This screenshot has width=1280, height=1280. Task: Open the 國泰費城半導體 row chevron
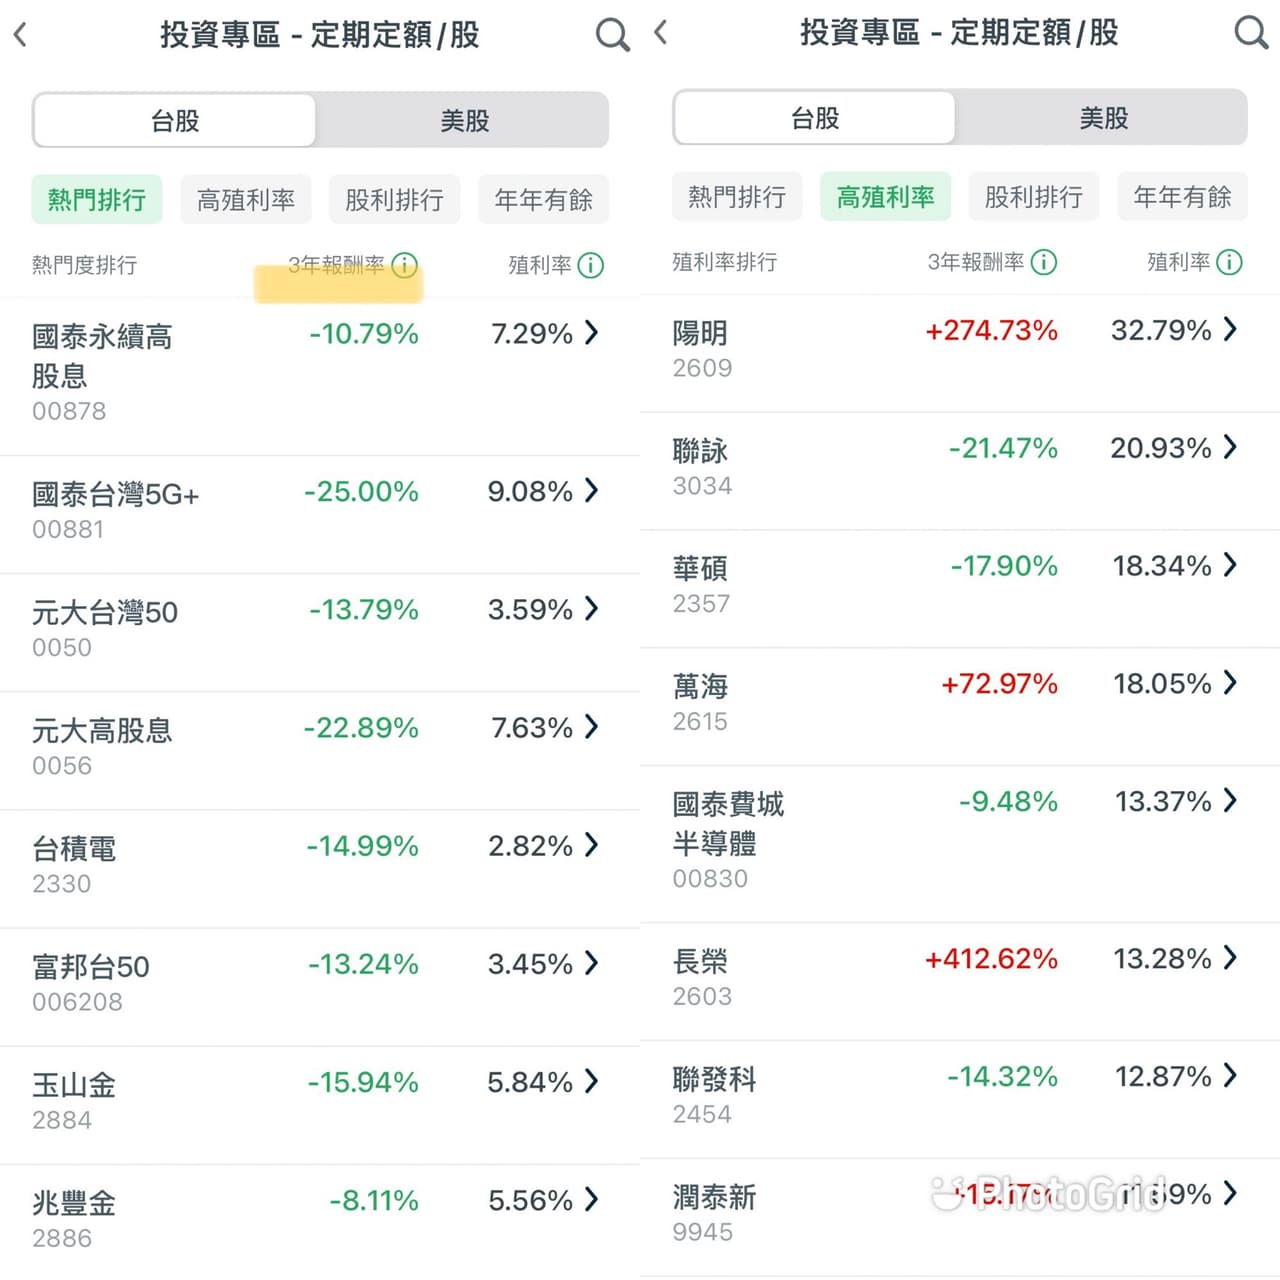tap(1231, 800)
